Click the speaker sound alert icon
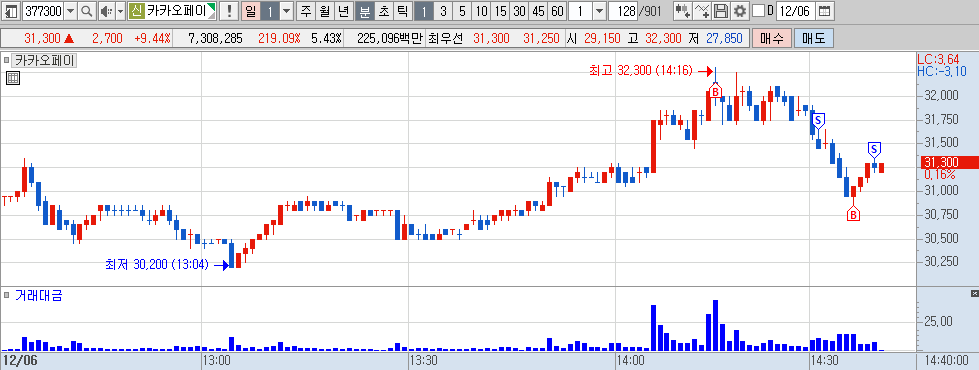979x370 pixels. point(106,11)
